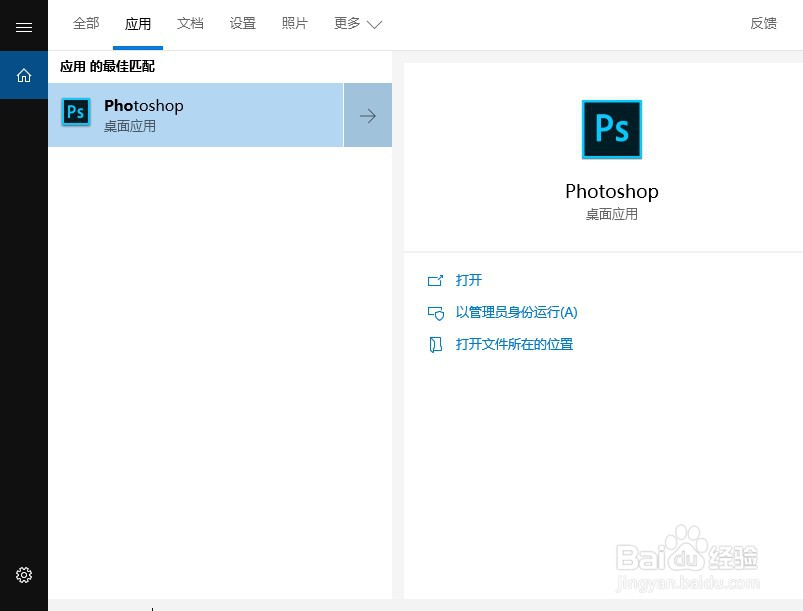Switch to the 文档 tab

click(190, 24)
